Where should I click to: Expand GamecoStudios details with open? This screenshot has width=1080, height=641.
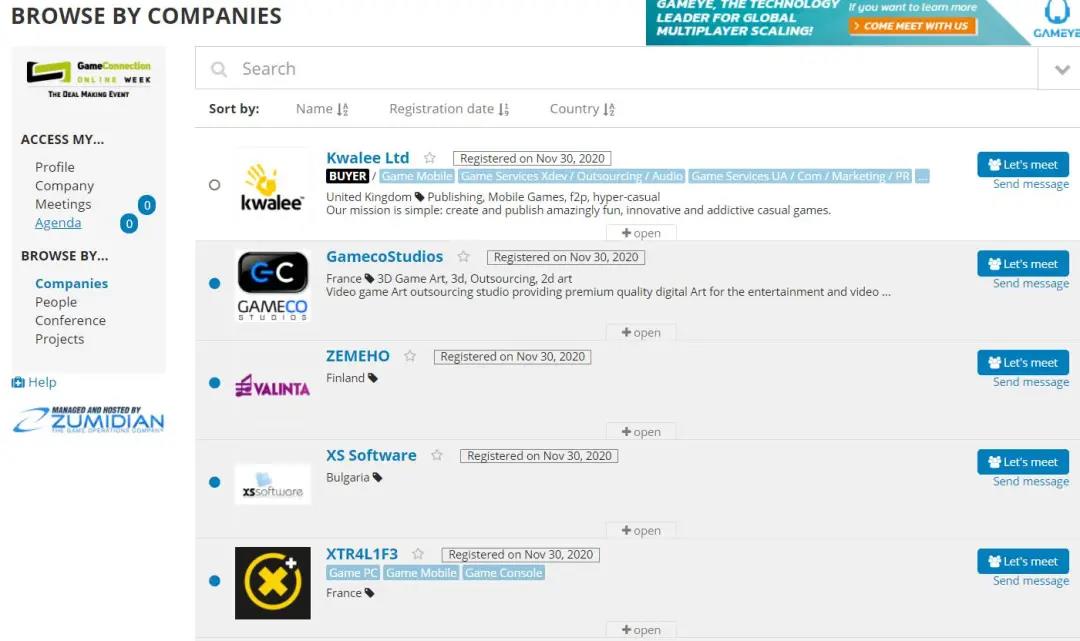coord(641,332)
